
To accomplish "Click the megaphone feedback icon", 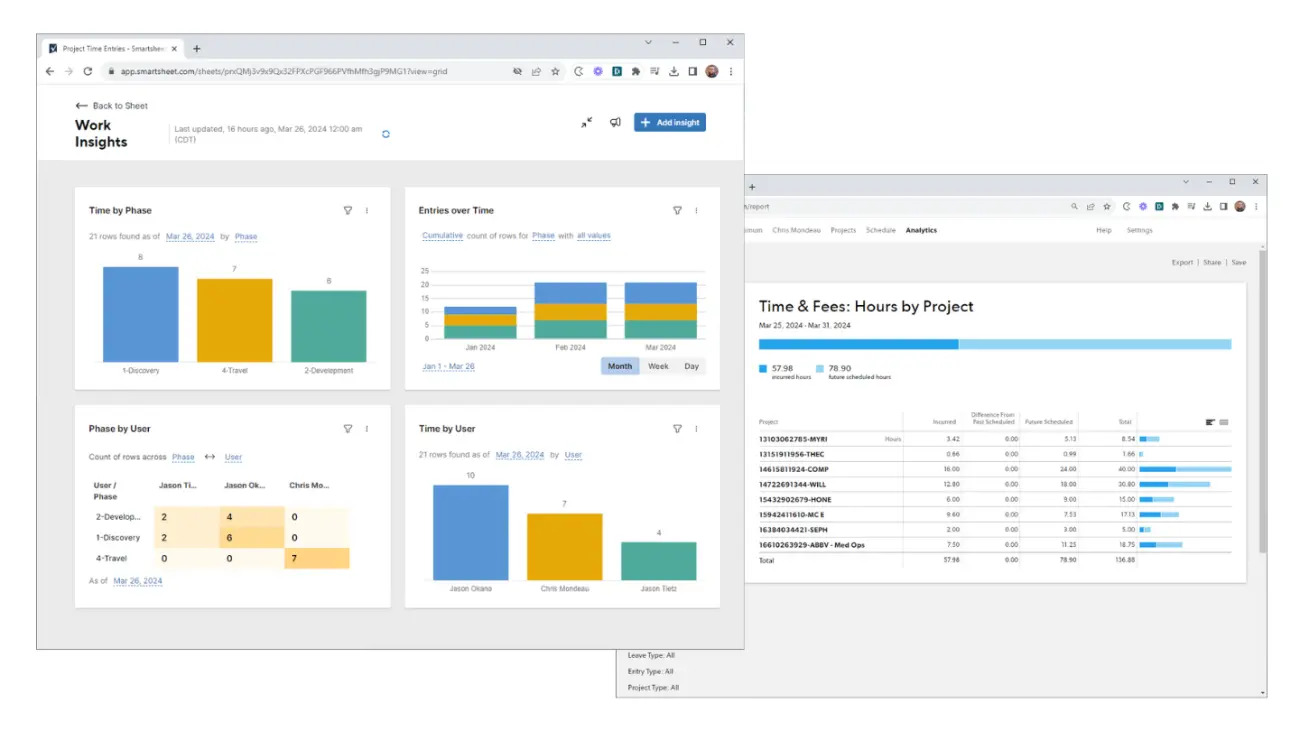I will click(x=616, y=122).
